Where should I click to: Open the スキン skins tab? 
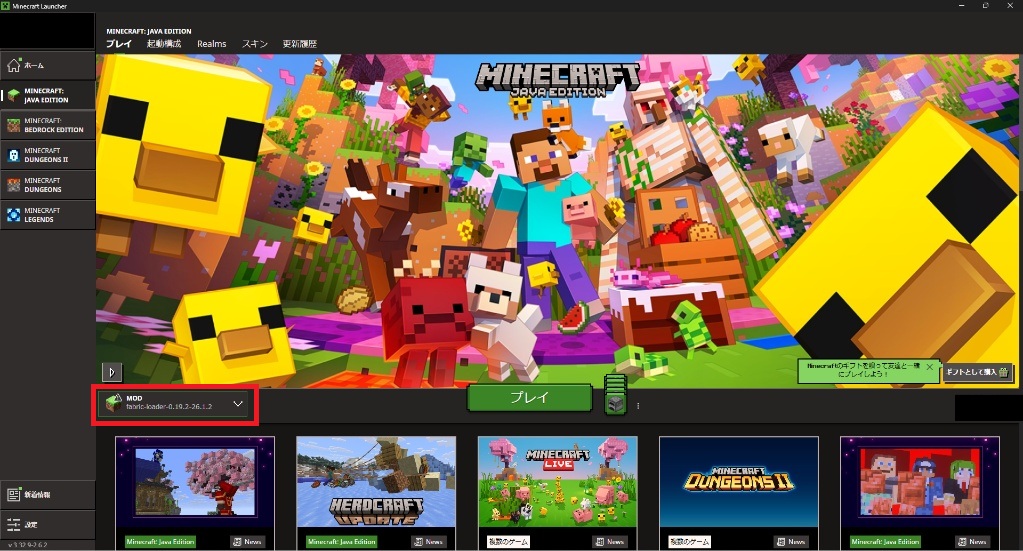255,44
